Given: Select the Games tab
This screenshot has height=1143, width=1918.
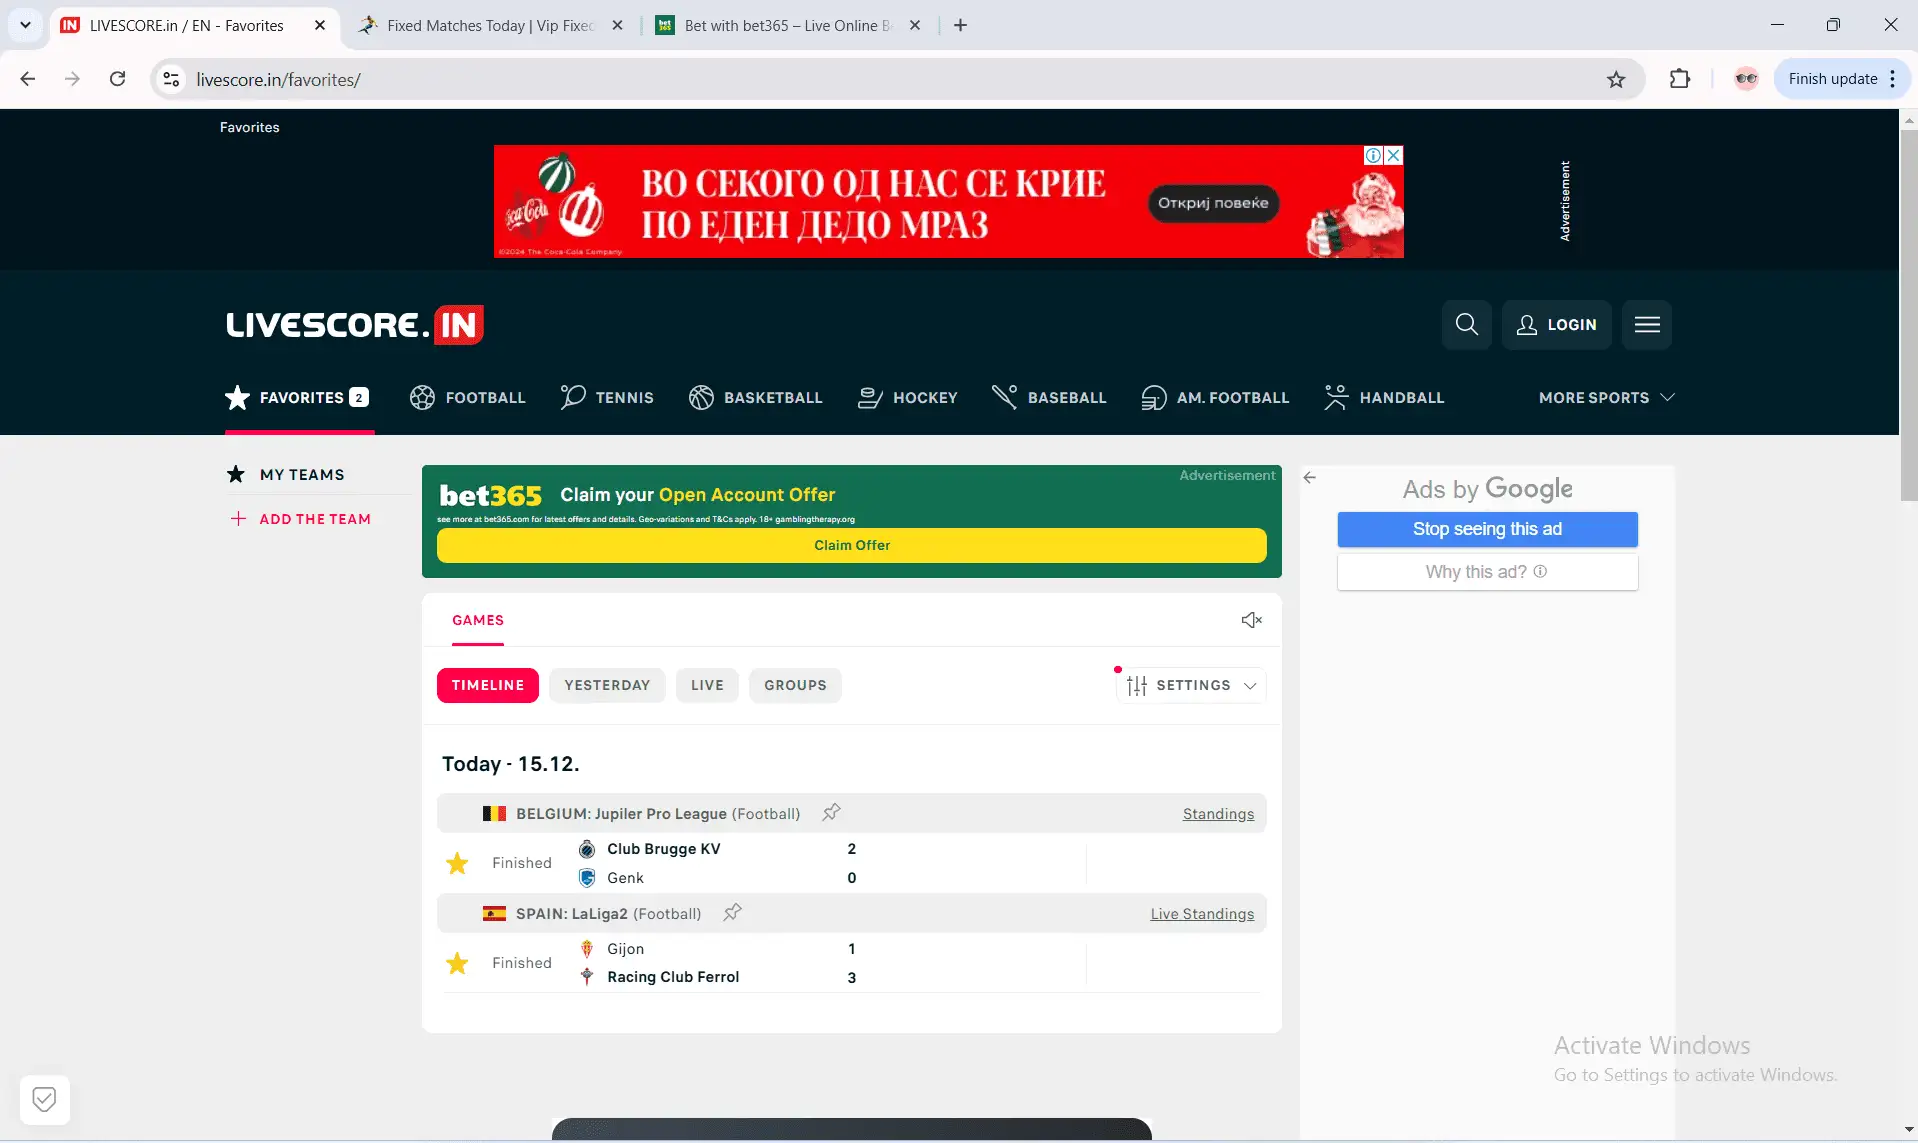Looking at the screenshot, I should coord(478,620).
